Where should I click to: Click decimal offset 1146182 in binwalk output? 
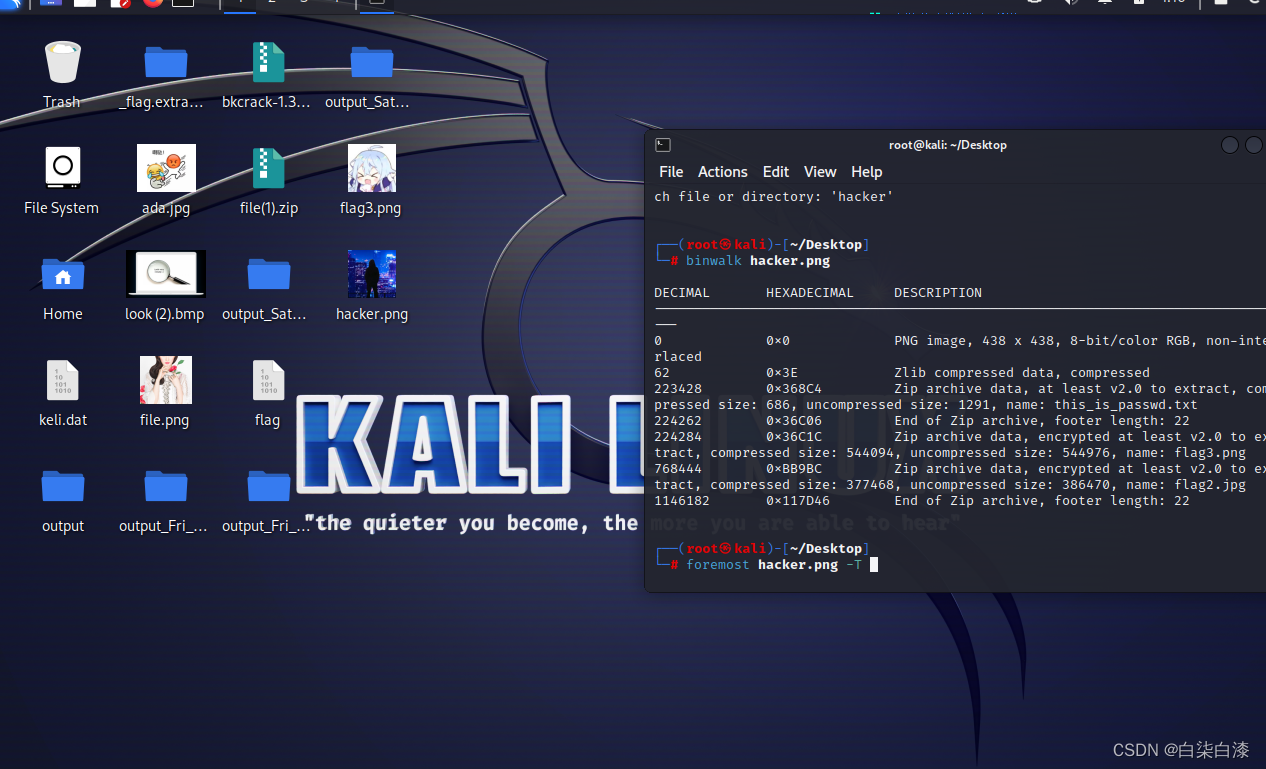click(682, 501)
